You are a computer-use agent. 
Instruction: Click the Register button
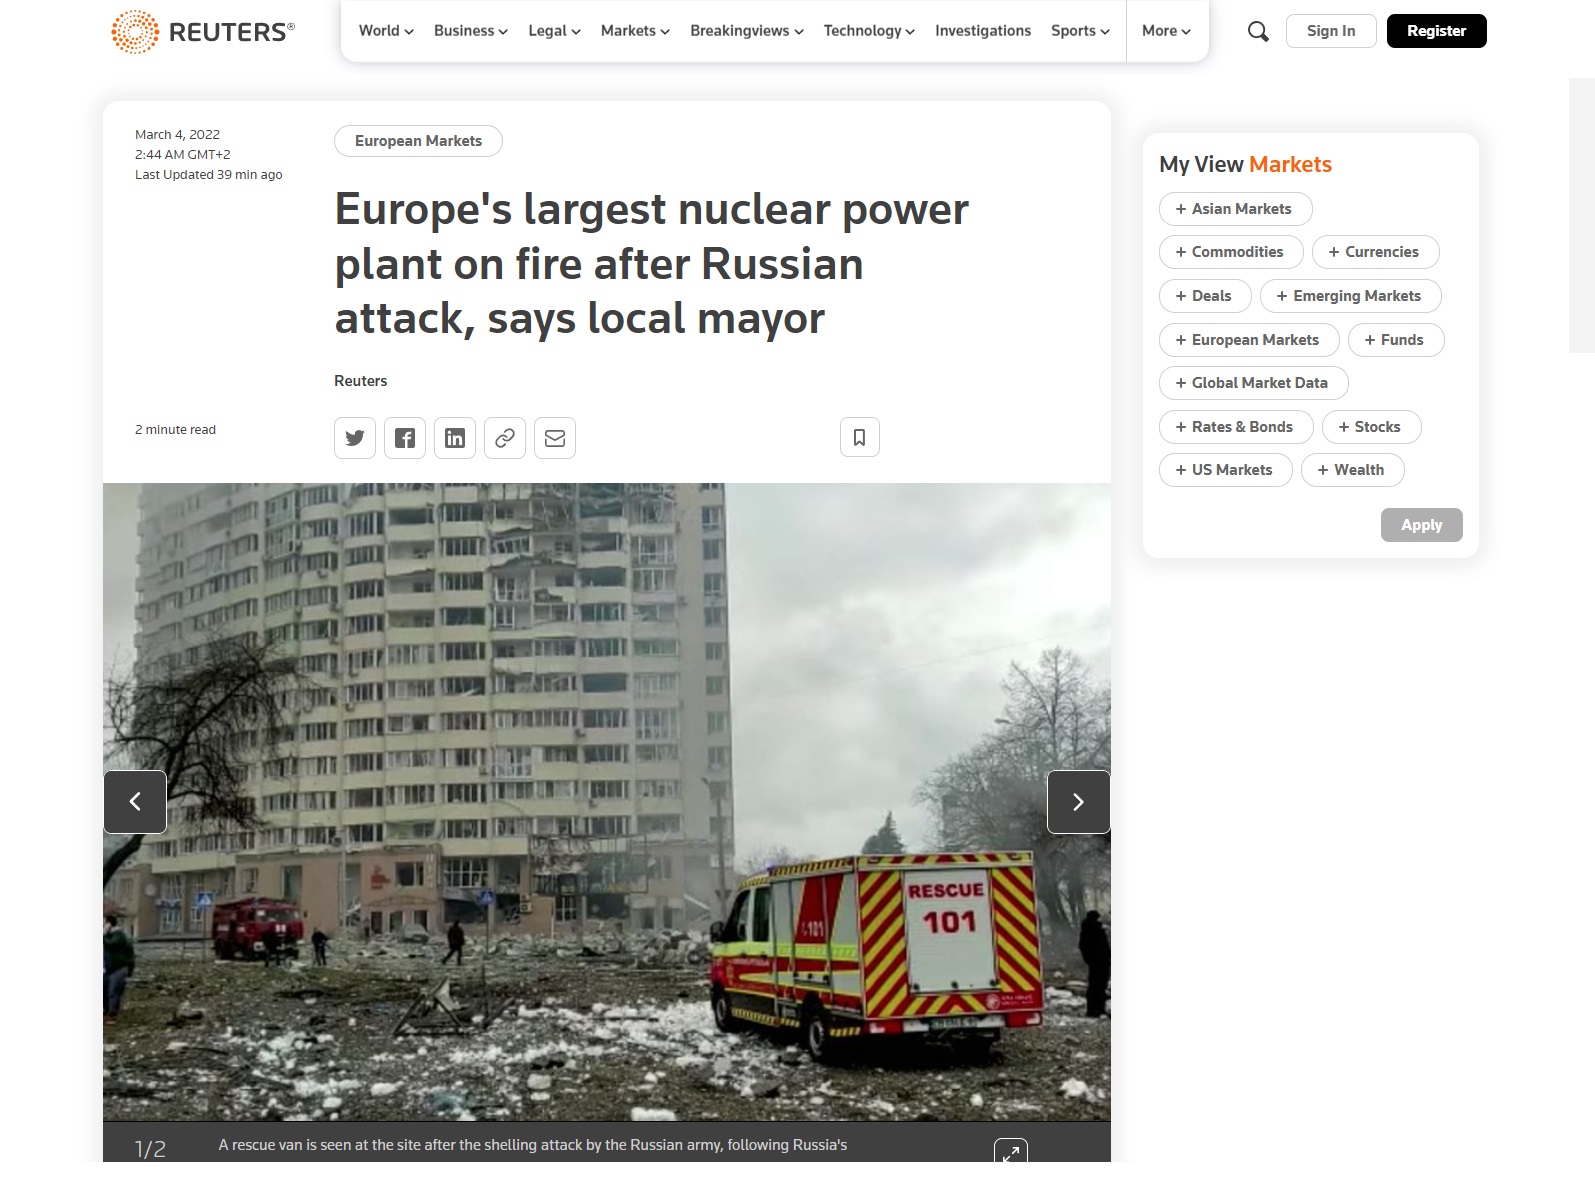click(x=1436, y=31)
